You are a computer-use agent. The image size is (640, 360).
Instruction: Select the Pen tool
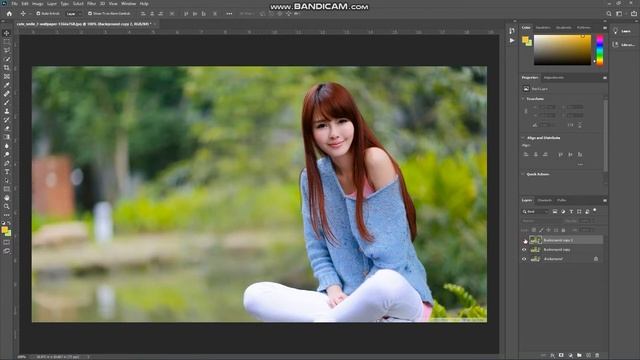(x=7, y=163)
